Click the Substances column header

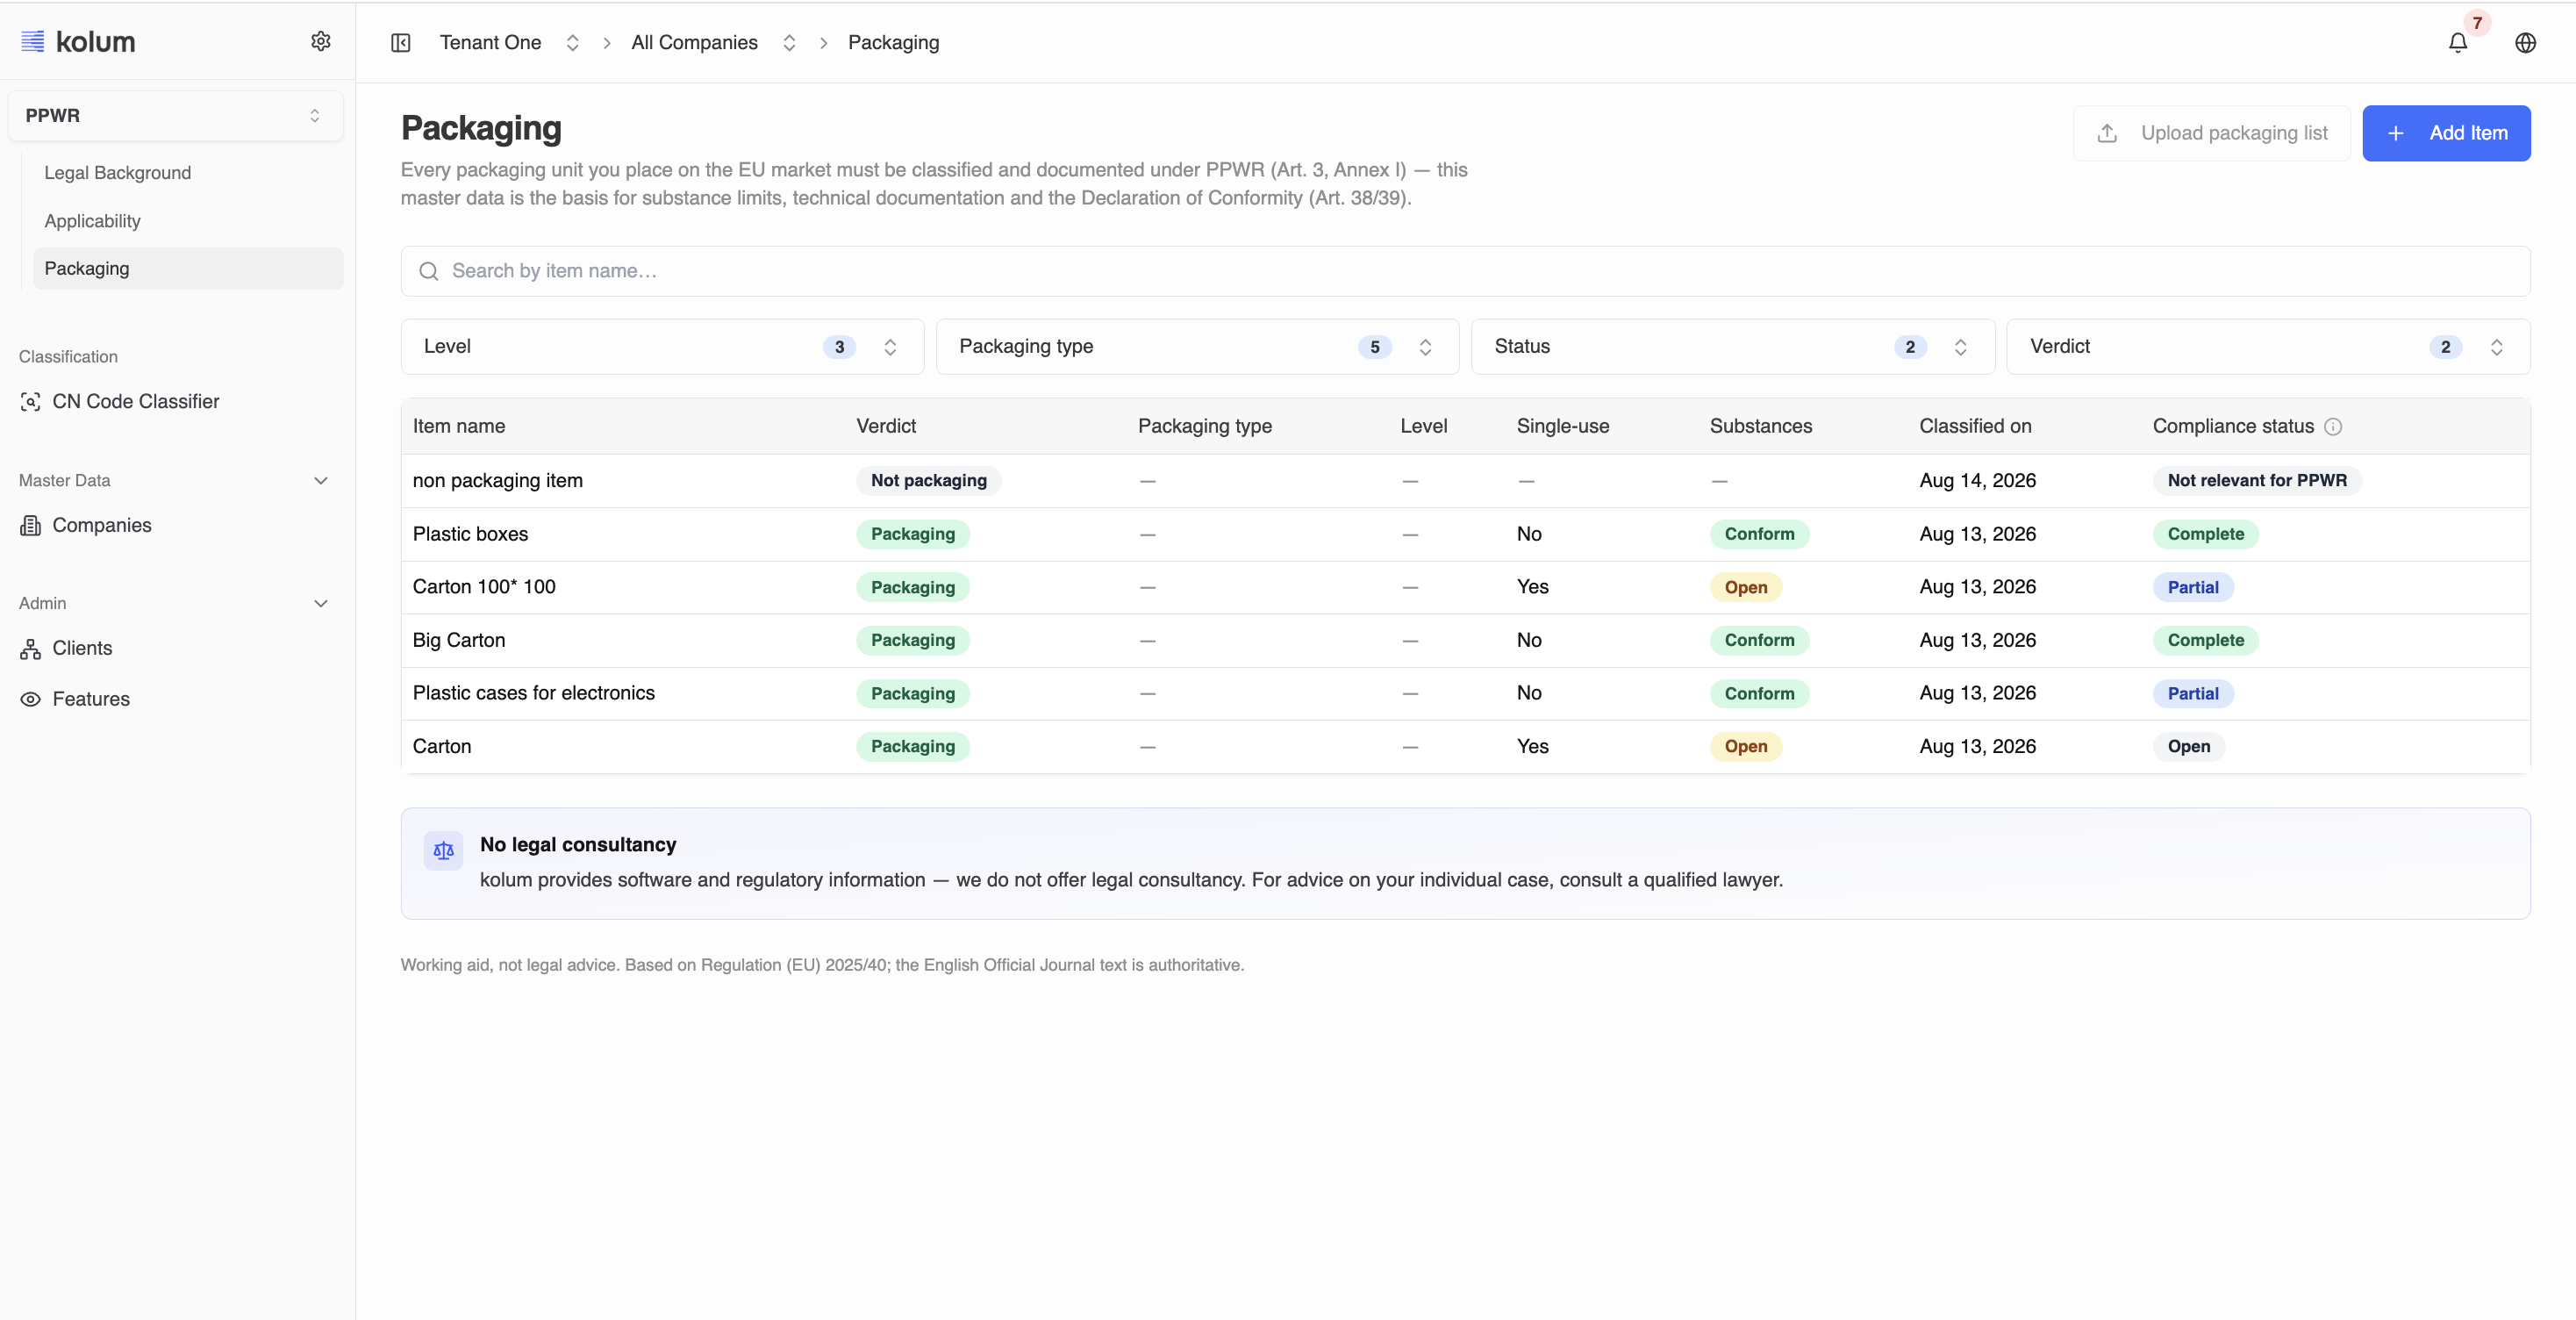pyautogui.click(x=1760, y=426)
